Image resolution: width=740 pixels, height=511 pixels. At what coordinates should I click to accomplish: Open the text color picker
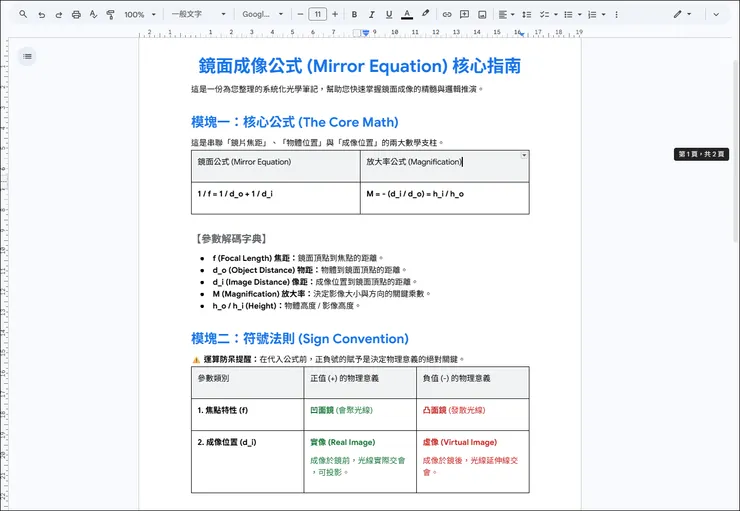[407, 15]
